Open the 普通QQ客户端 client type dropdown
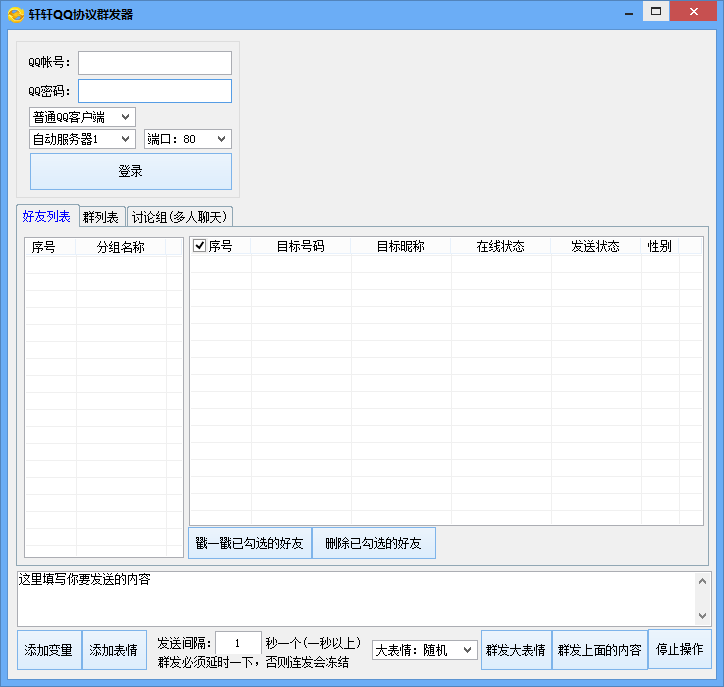The width and height of the screenshot is (724, 687). tap(82, 117)
